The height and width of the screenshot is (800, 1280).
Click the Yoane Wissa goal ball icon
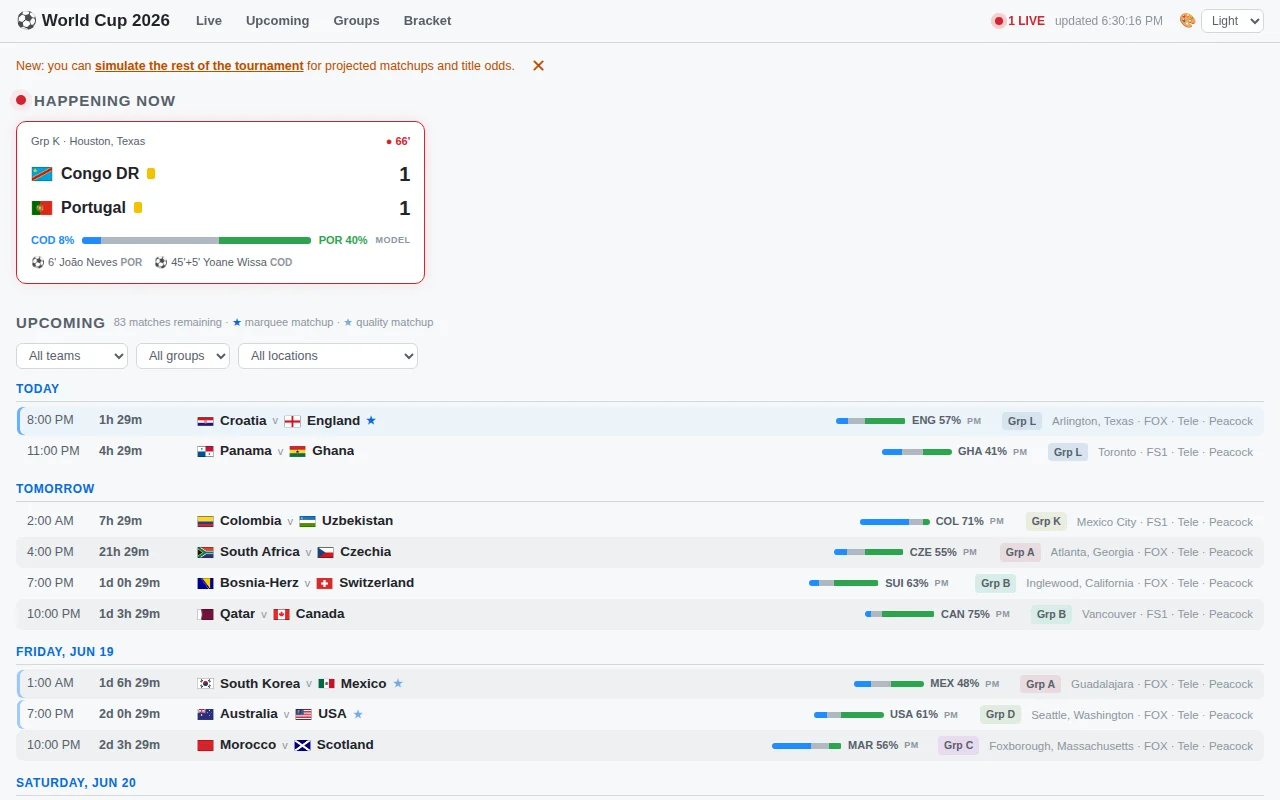(x=161, y=262)
